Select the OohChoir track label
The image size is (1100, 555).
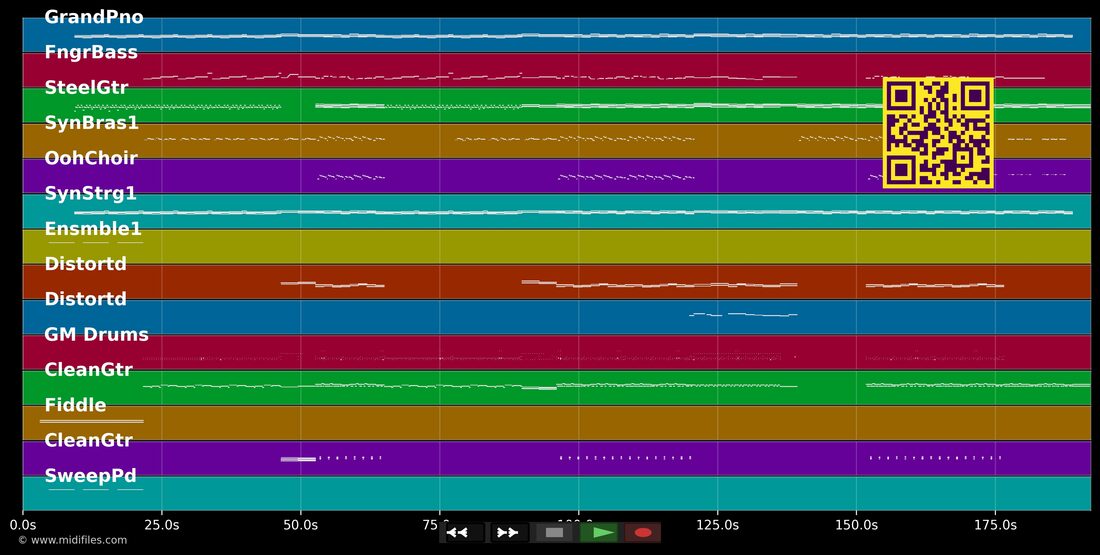[x=91, y=158]
